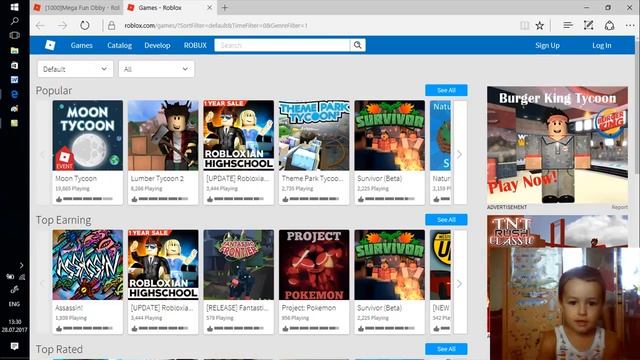This screenshot has width=640, height=360.
Task: Advance Top Earning row with right arrow
Action: point(460,283)
